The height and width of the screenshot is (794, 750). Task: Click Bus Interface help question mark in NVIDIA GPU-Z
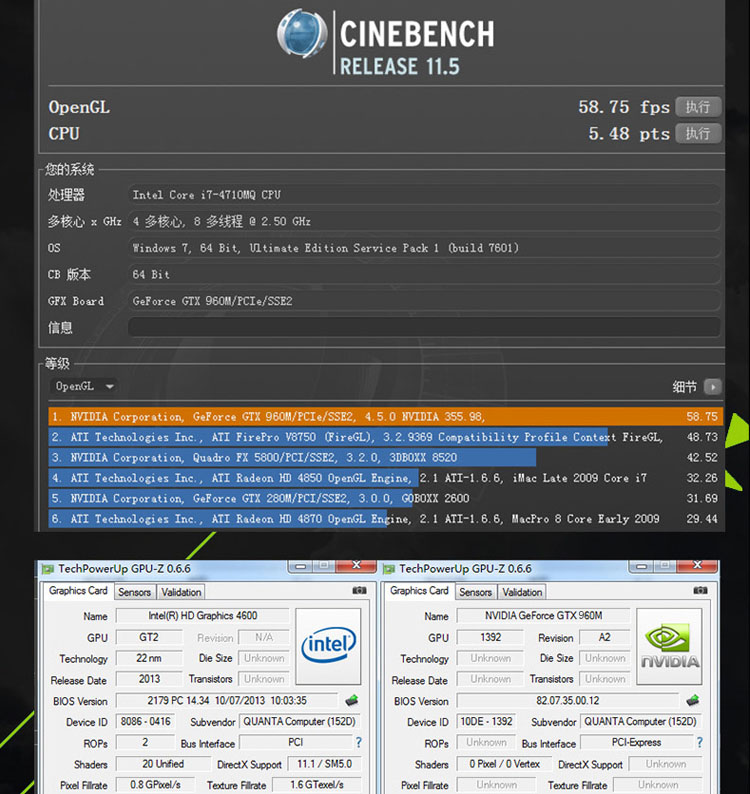699,743
